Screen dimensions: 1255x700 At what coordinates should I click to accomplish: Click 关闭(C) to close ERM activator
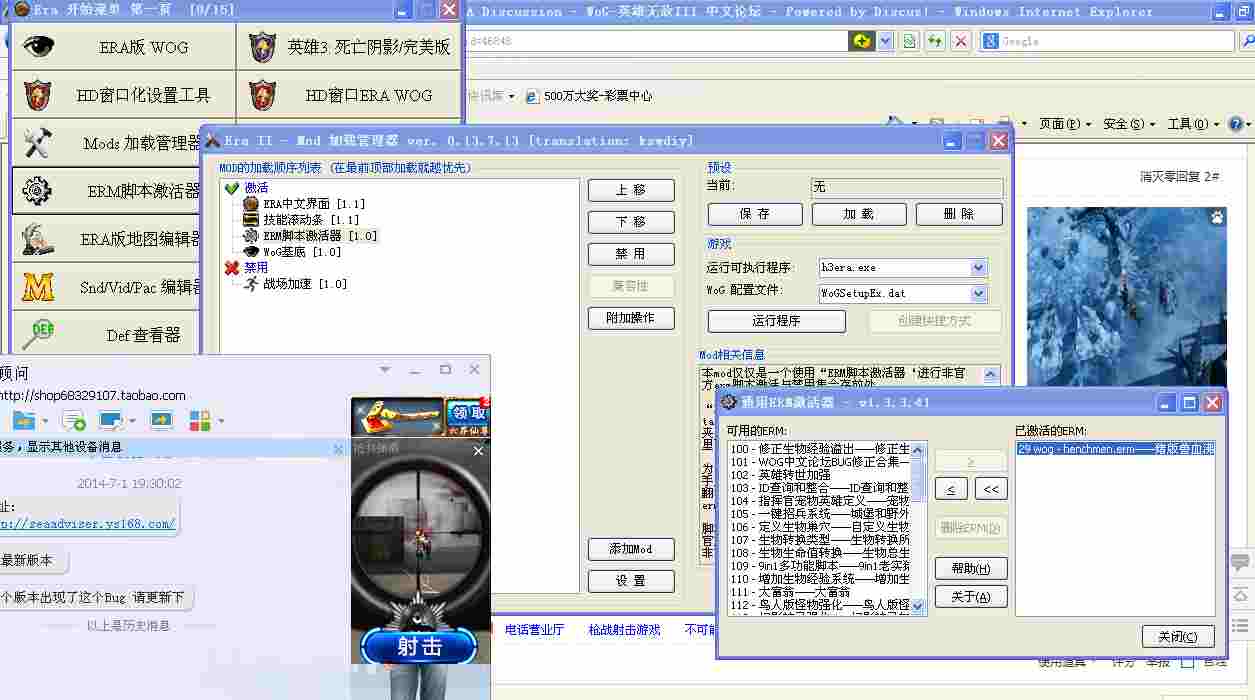click(1178, 637)
